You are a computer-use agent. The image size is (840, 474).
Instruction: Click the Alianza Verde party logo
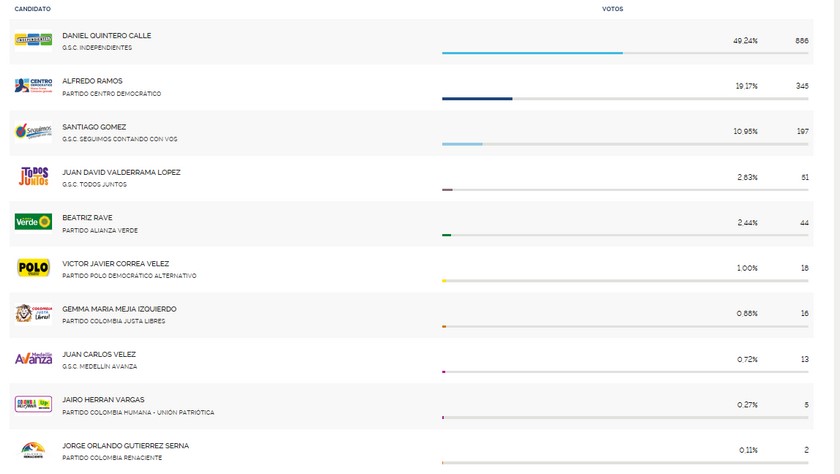[x=33, y=222]
